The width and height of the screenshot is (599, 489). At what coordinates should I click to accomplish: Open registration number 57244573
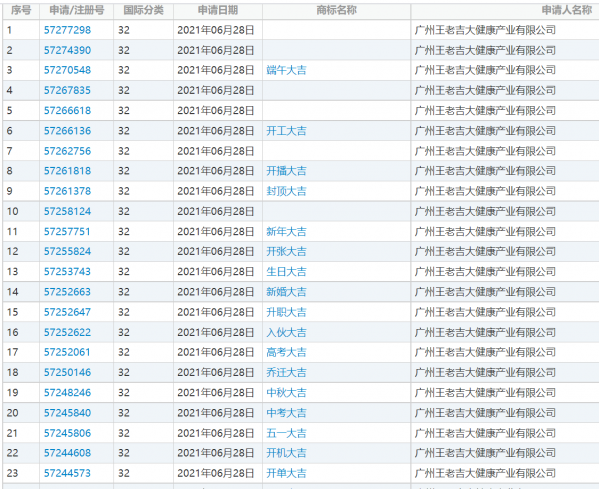pyautogui.click(x=67, y=474)
